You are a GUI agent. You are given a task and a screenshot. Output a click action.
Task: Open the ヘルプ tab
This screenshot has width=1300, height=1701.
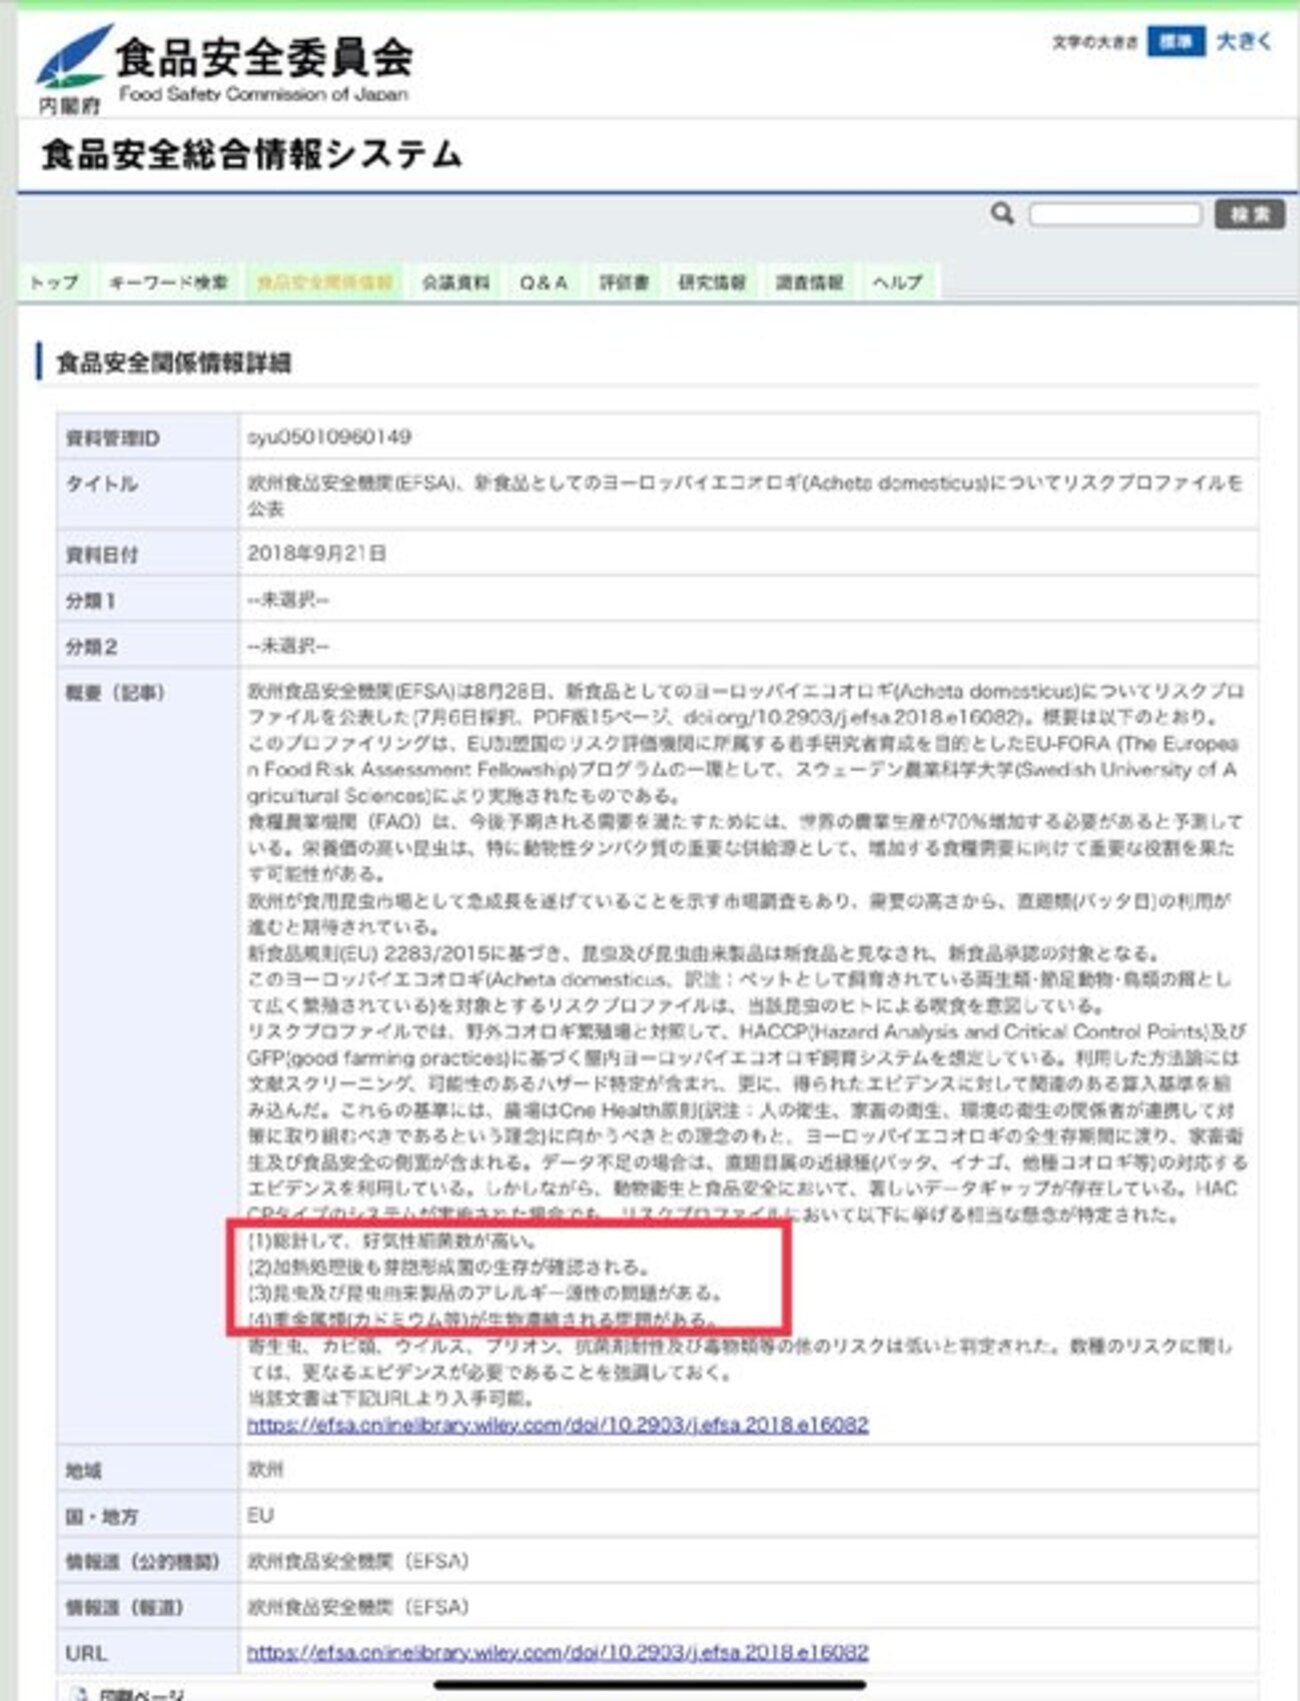(x=897, y=283)
